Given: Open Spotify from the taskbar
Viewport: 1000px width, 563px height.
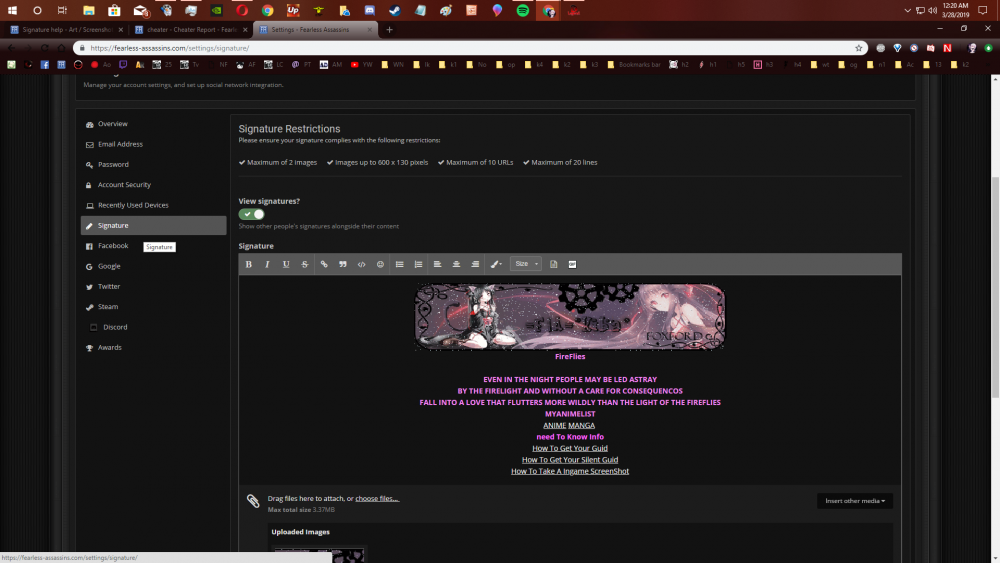Looking at the screenshot, I should coord(522,10).
